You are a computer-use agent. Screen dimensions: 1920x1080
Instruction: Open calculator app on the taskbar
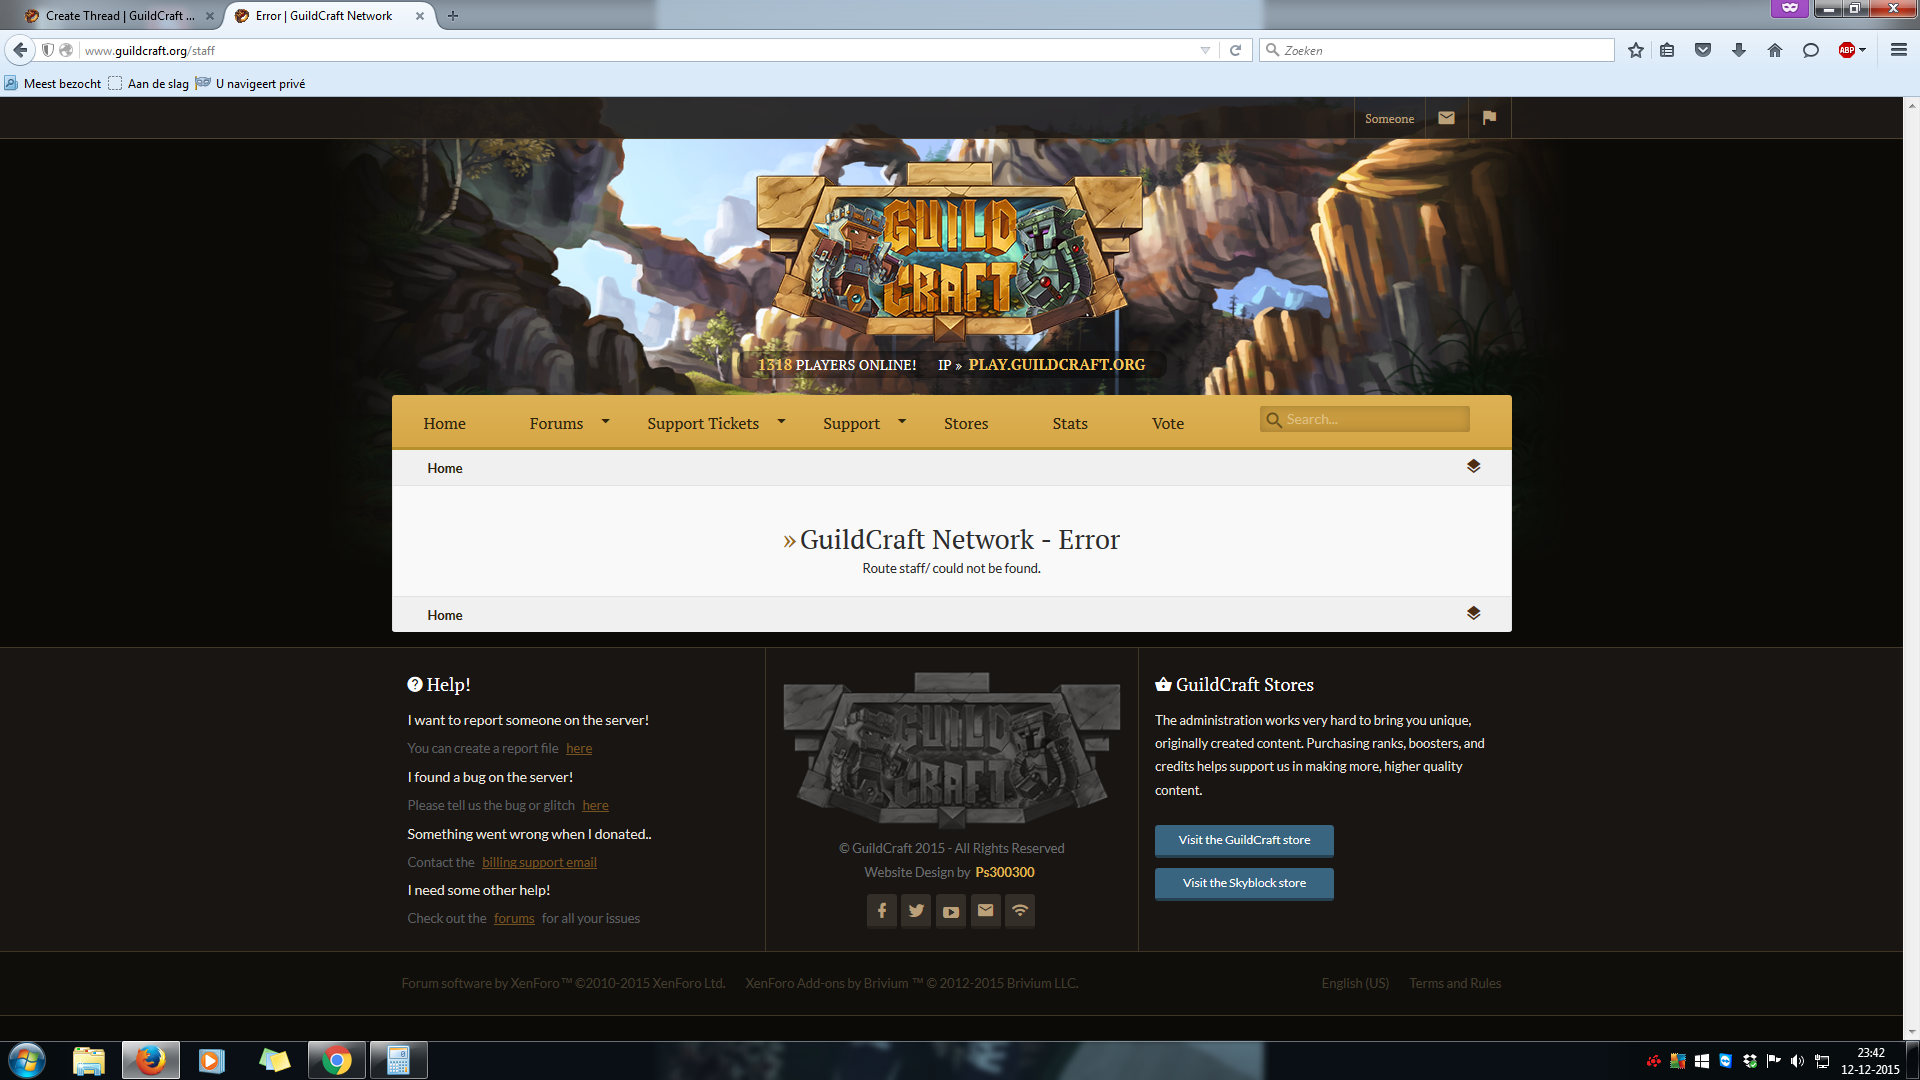coord(399,1060)
